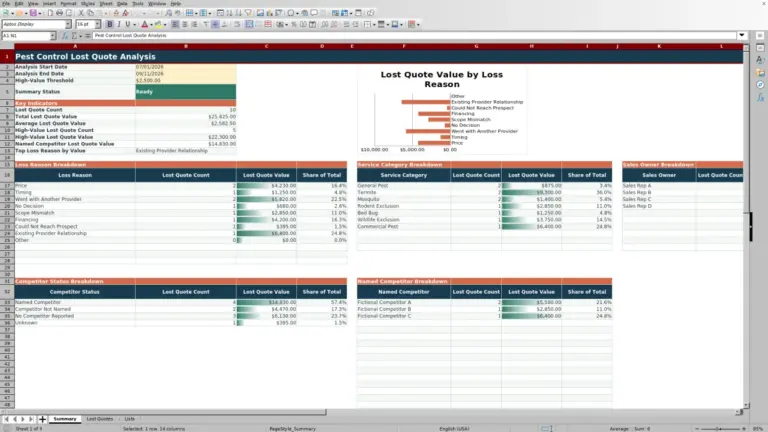768x432 pixels.
Task: Open the font size dropdown
Action: click(x=97, y=24)
